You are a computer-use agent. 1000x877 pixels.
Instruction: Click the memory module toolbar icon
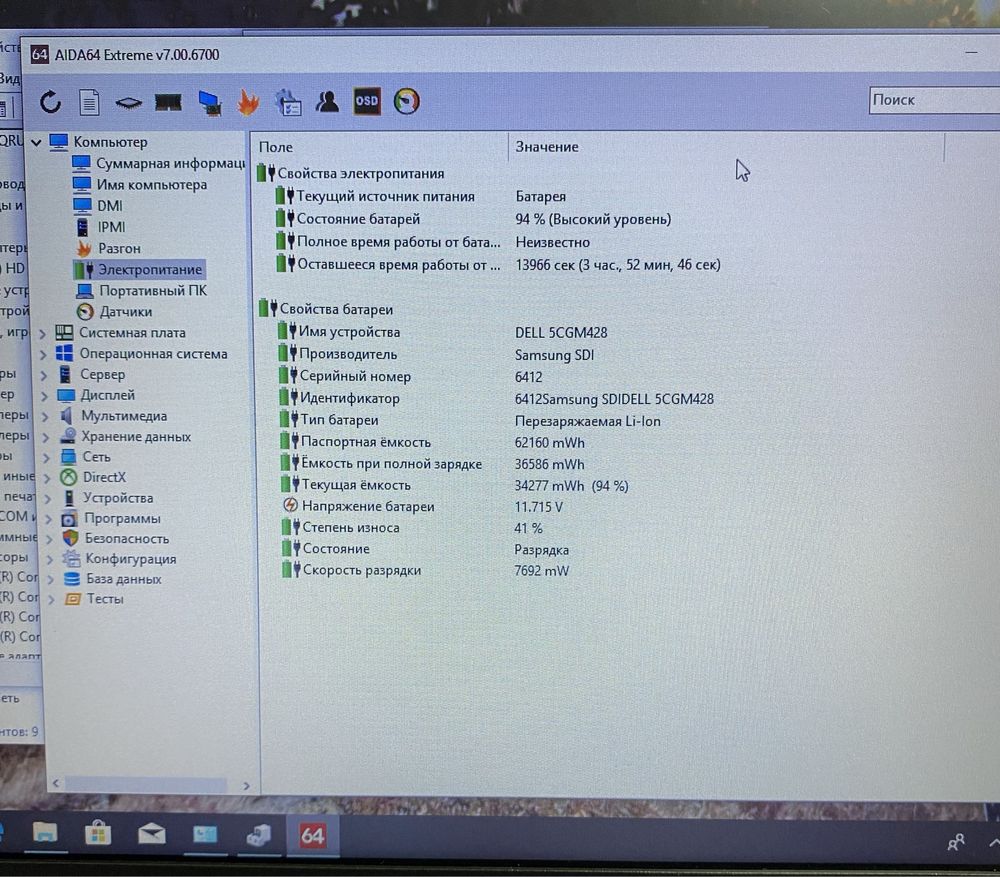tap(168, 102)
